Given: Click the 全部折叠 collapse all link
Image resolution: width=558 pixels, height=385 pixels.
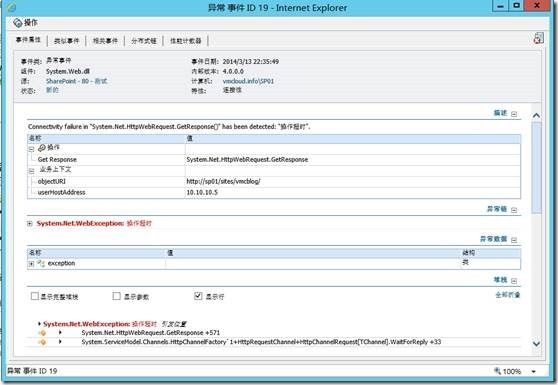Looking at the screenshot, I should [508, 295].
